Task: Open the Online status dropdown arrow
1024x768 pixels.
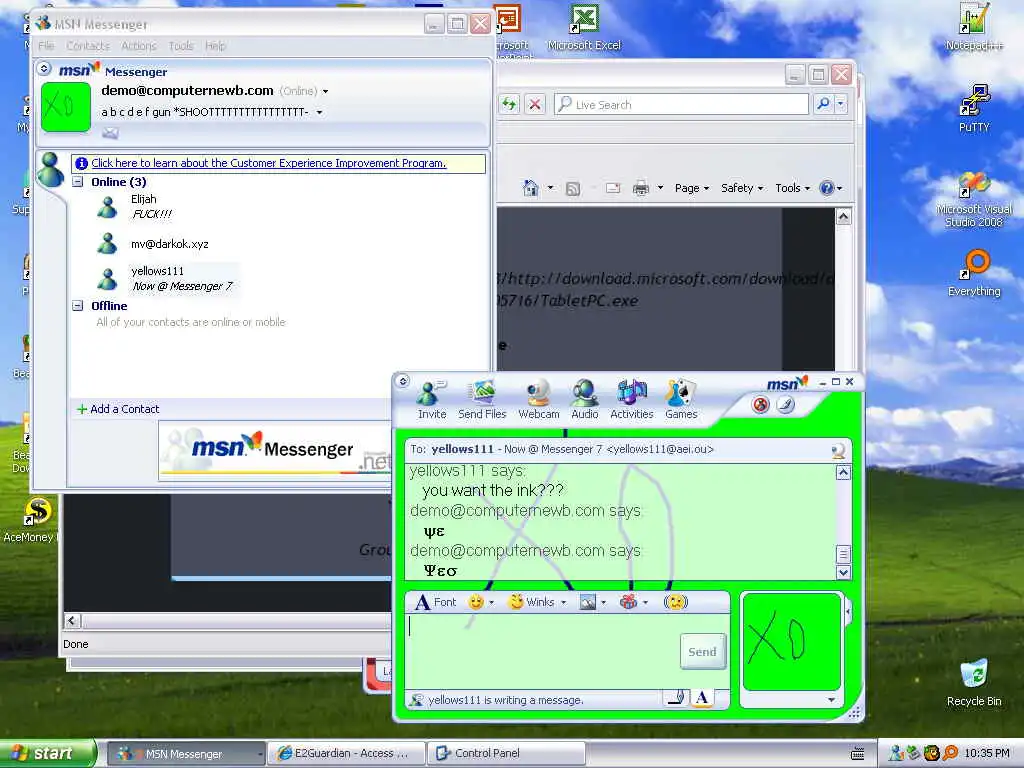Action: [325, 91]
